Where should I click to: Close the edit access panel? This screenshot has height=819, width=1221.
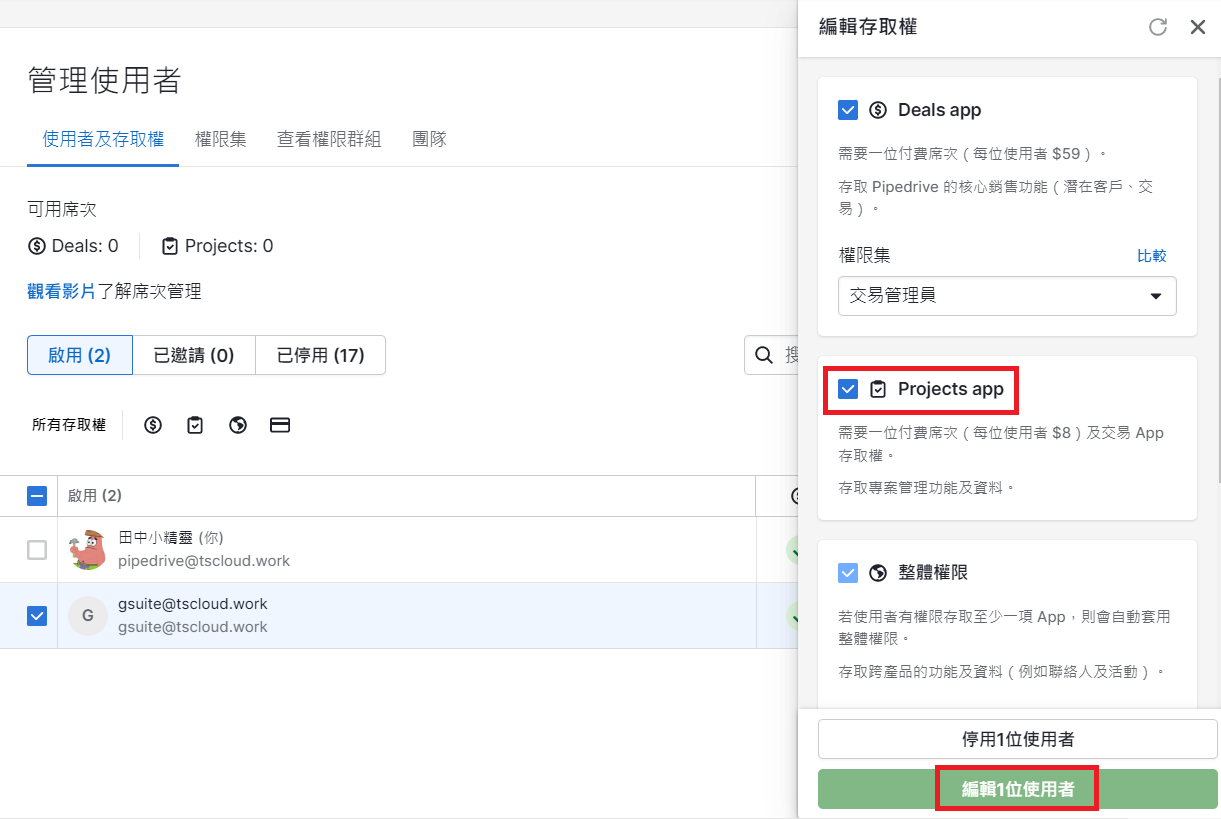click(x=1198, y=27)
